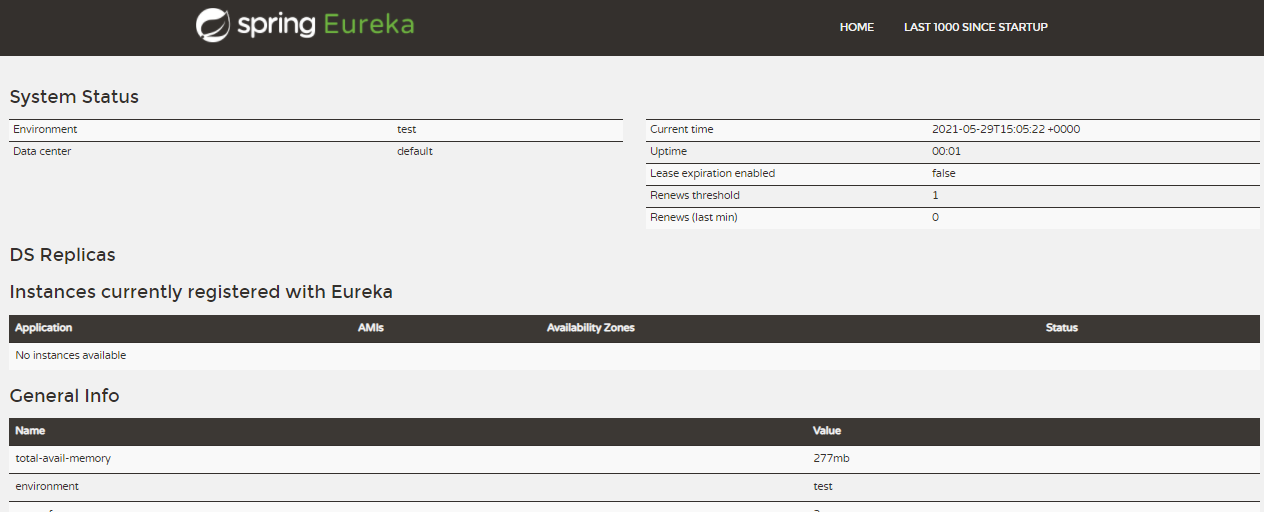1264x512 pixels.
Task: Click the Spring Eureka logo
Action: pos(305,25)
